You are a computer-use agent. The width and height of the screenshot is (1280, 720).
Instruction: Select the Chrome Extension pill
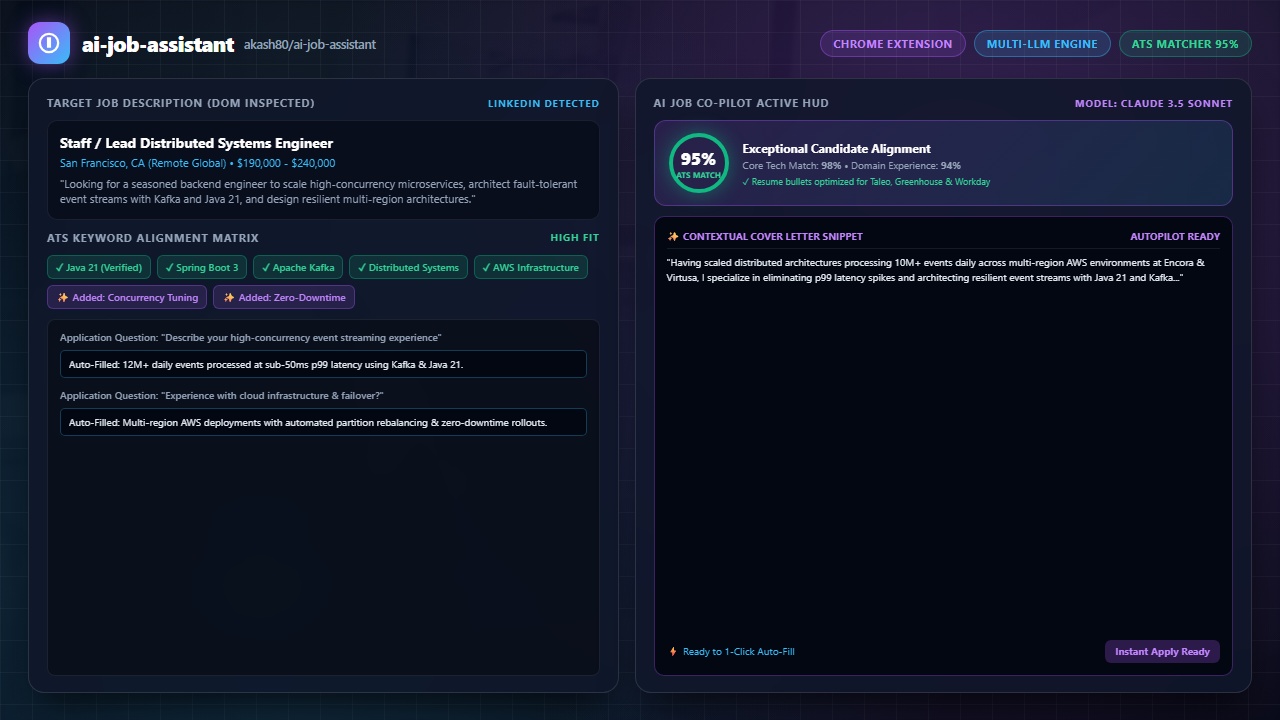(x=893, y=44)
